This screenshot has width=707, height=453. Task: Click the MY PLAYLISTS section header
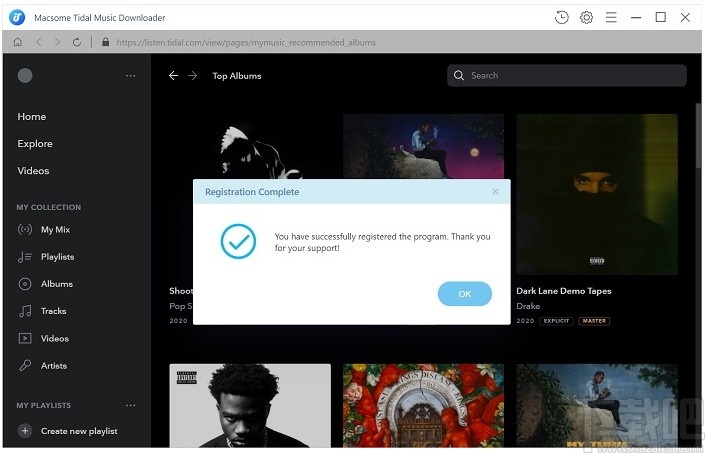tap(43, 405)
